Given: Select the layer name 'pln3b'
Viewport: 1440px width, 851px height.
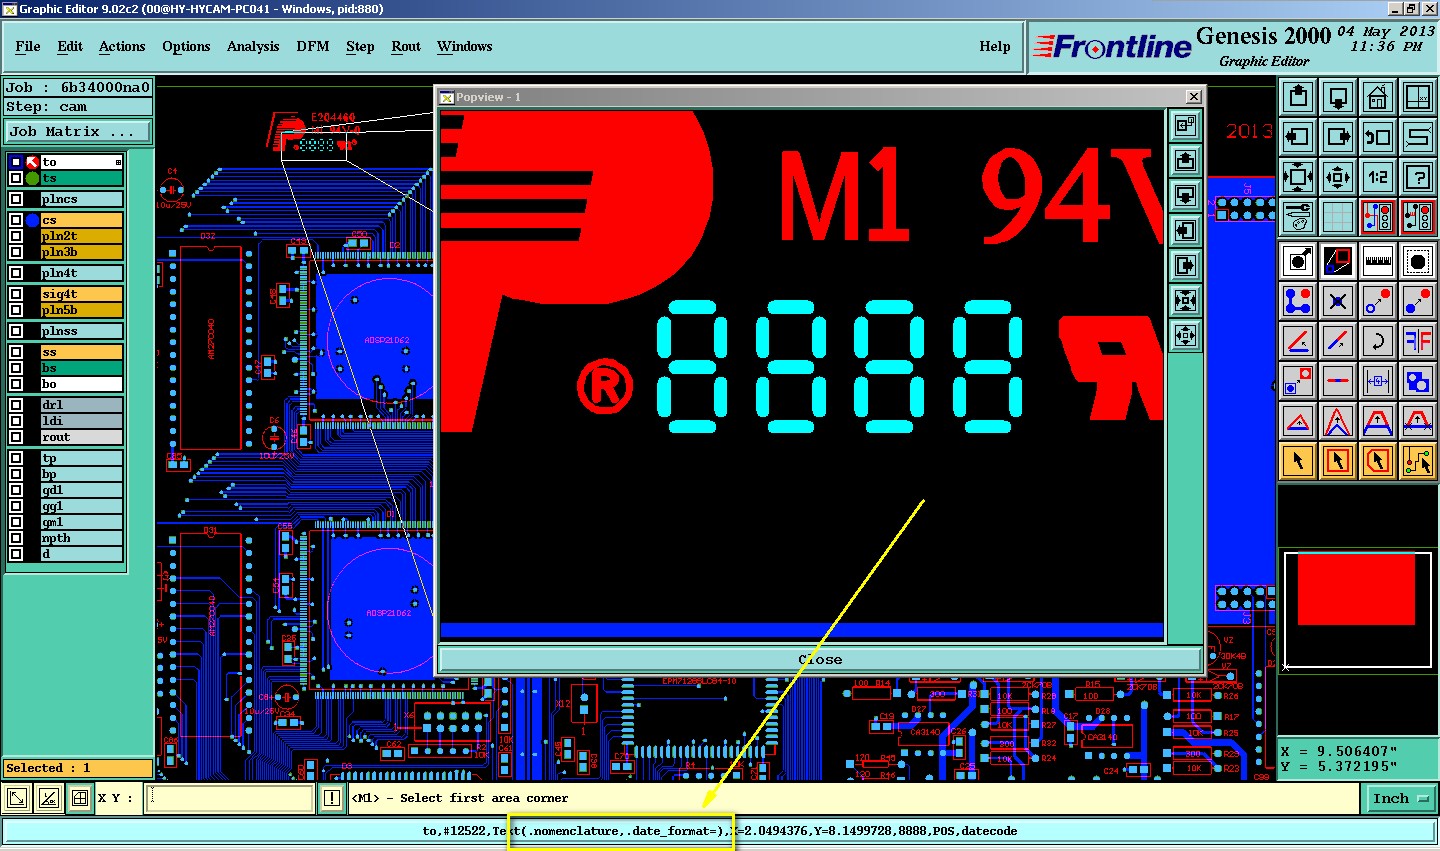Looking at the screenshot, I should [x=81, y=252].
